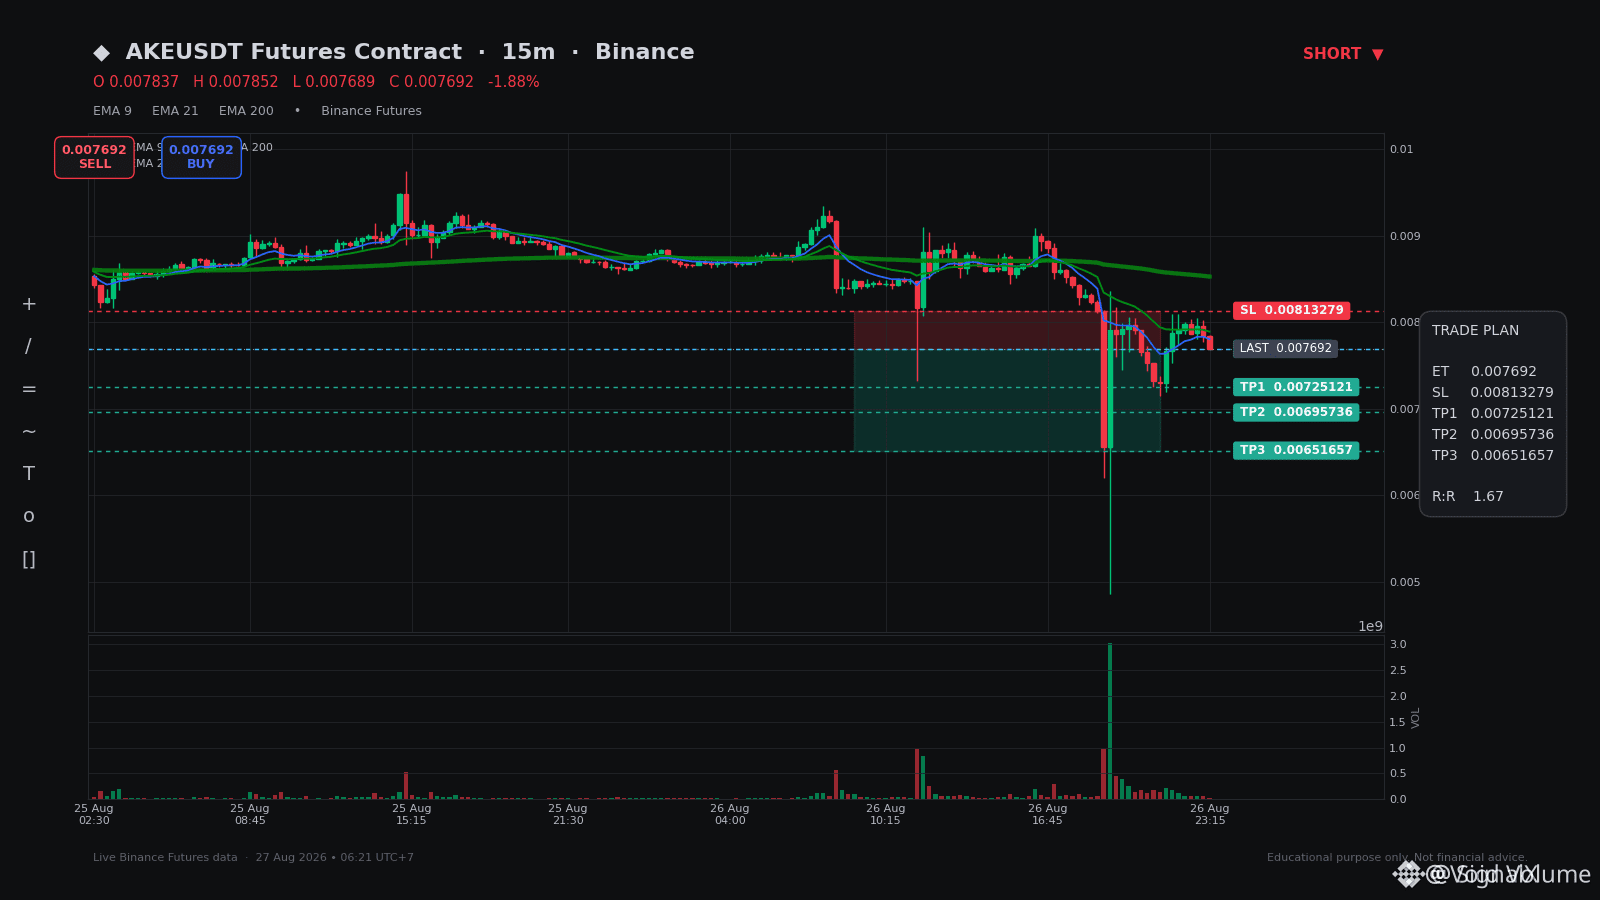The height and width of the screenshot is (900, 1600).
Task: Toggle the EMA 9 indicator label
Action: tap(112, 111)
